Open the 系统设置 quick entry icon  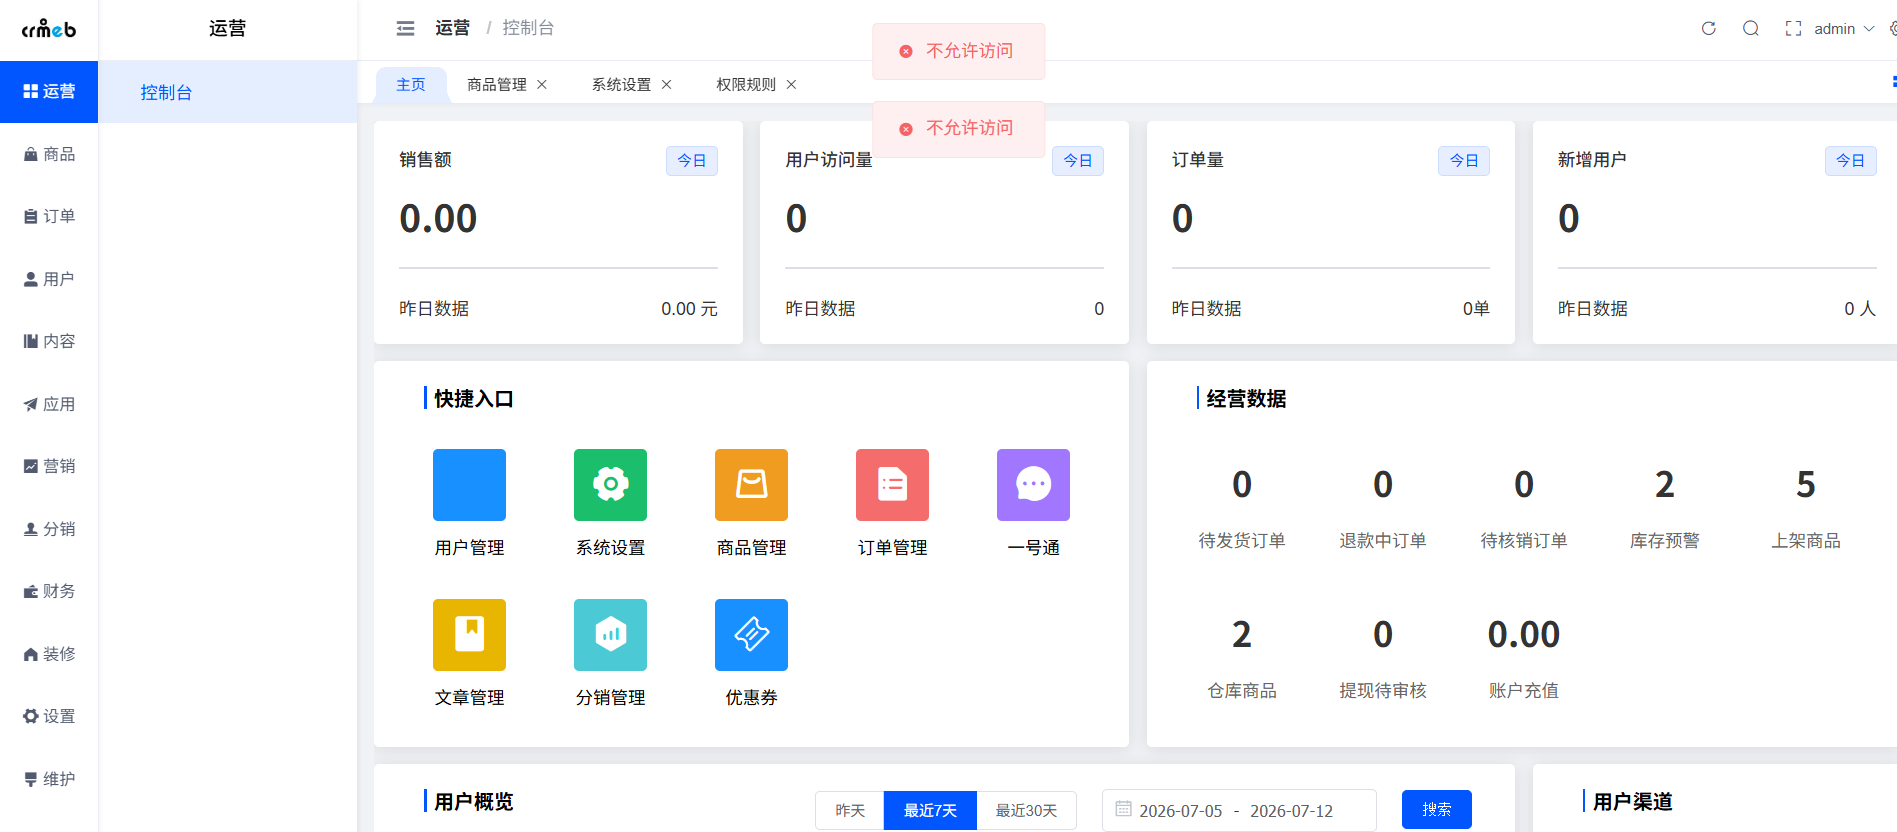click(610, 485)
